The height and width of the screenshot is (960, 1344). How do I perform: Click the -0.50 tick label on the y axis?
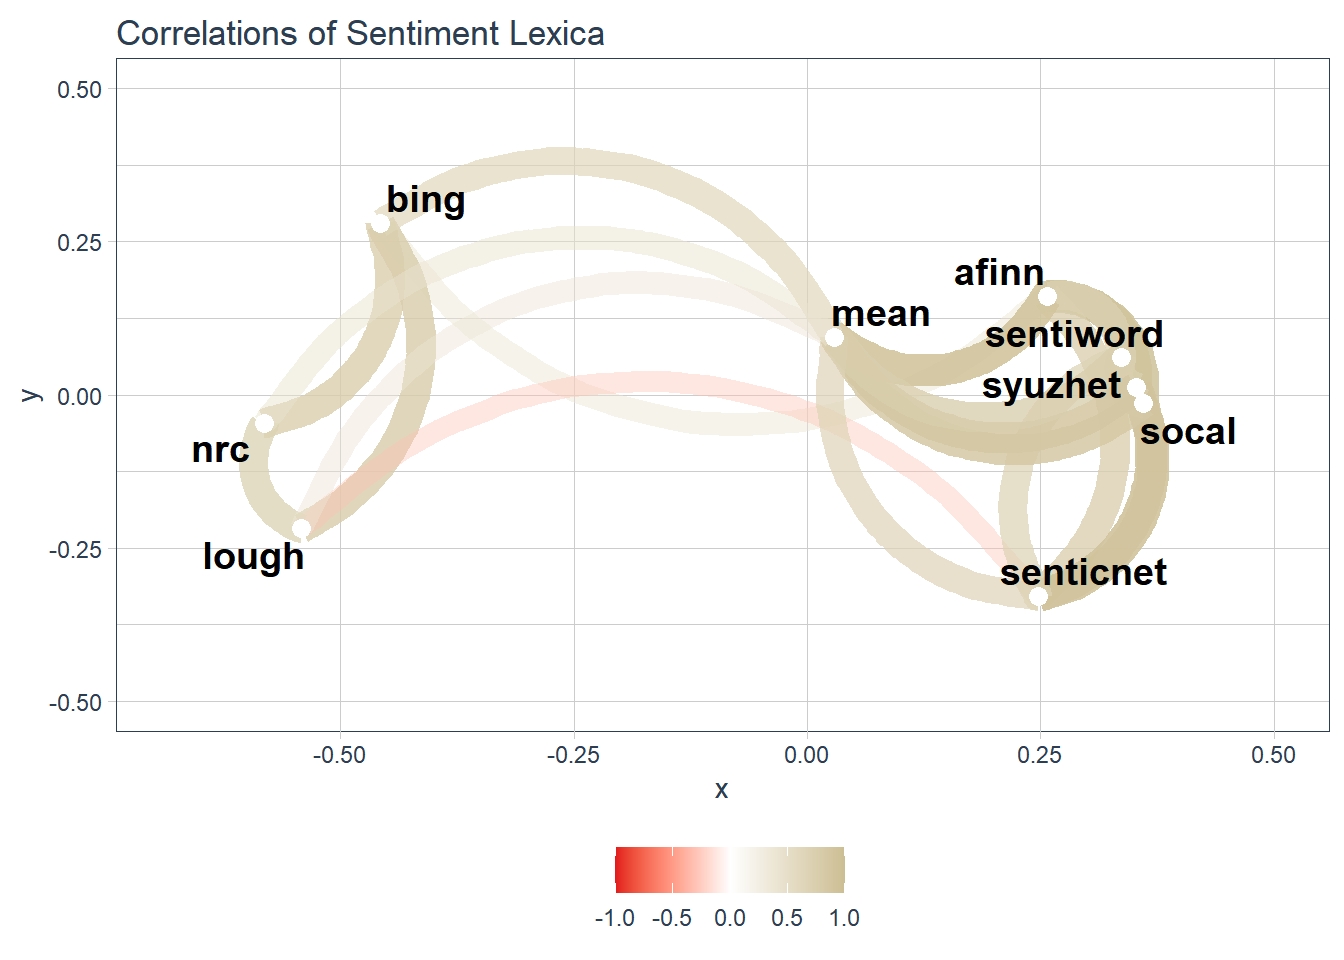[75, 703]
